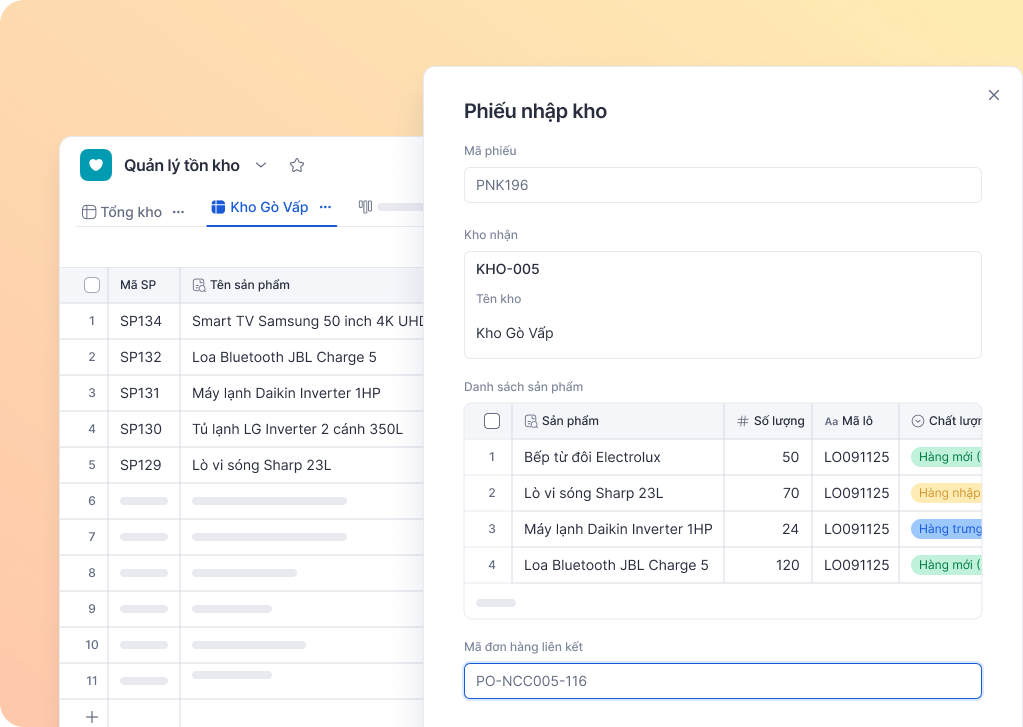
Task: Open the Hàng mới tag in Bếp từ row
Action: [x=947, y=457]
